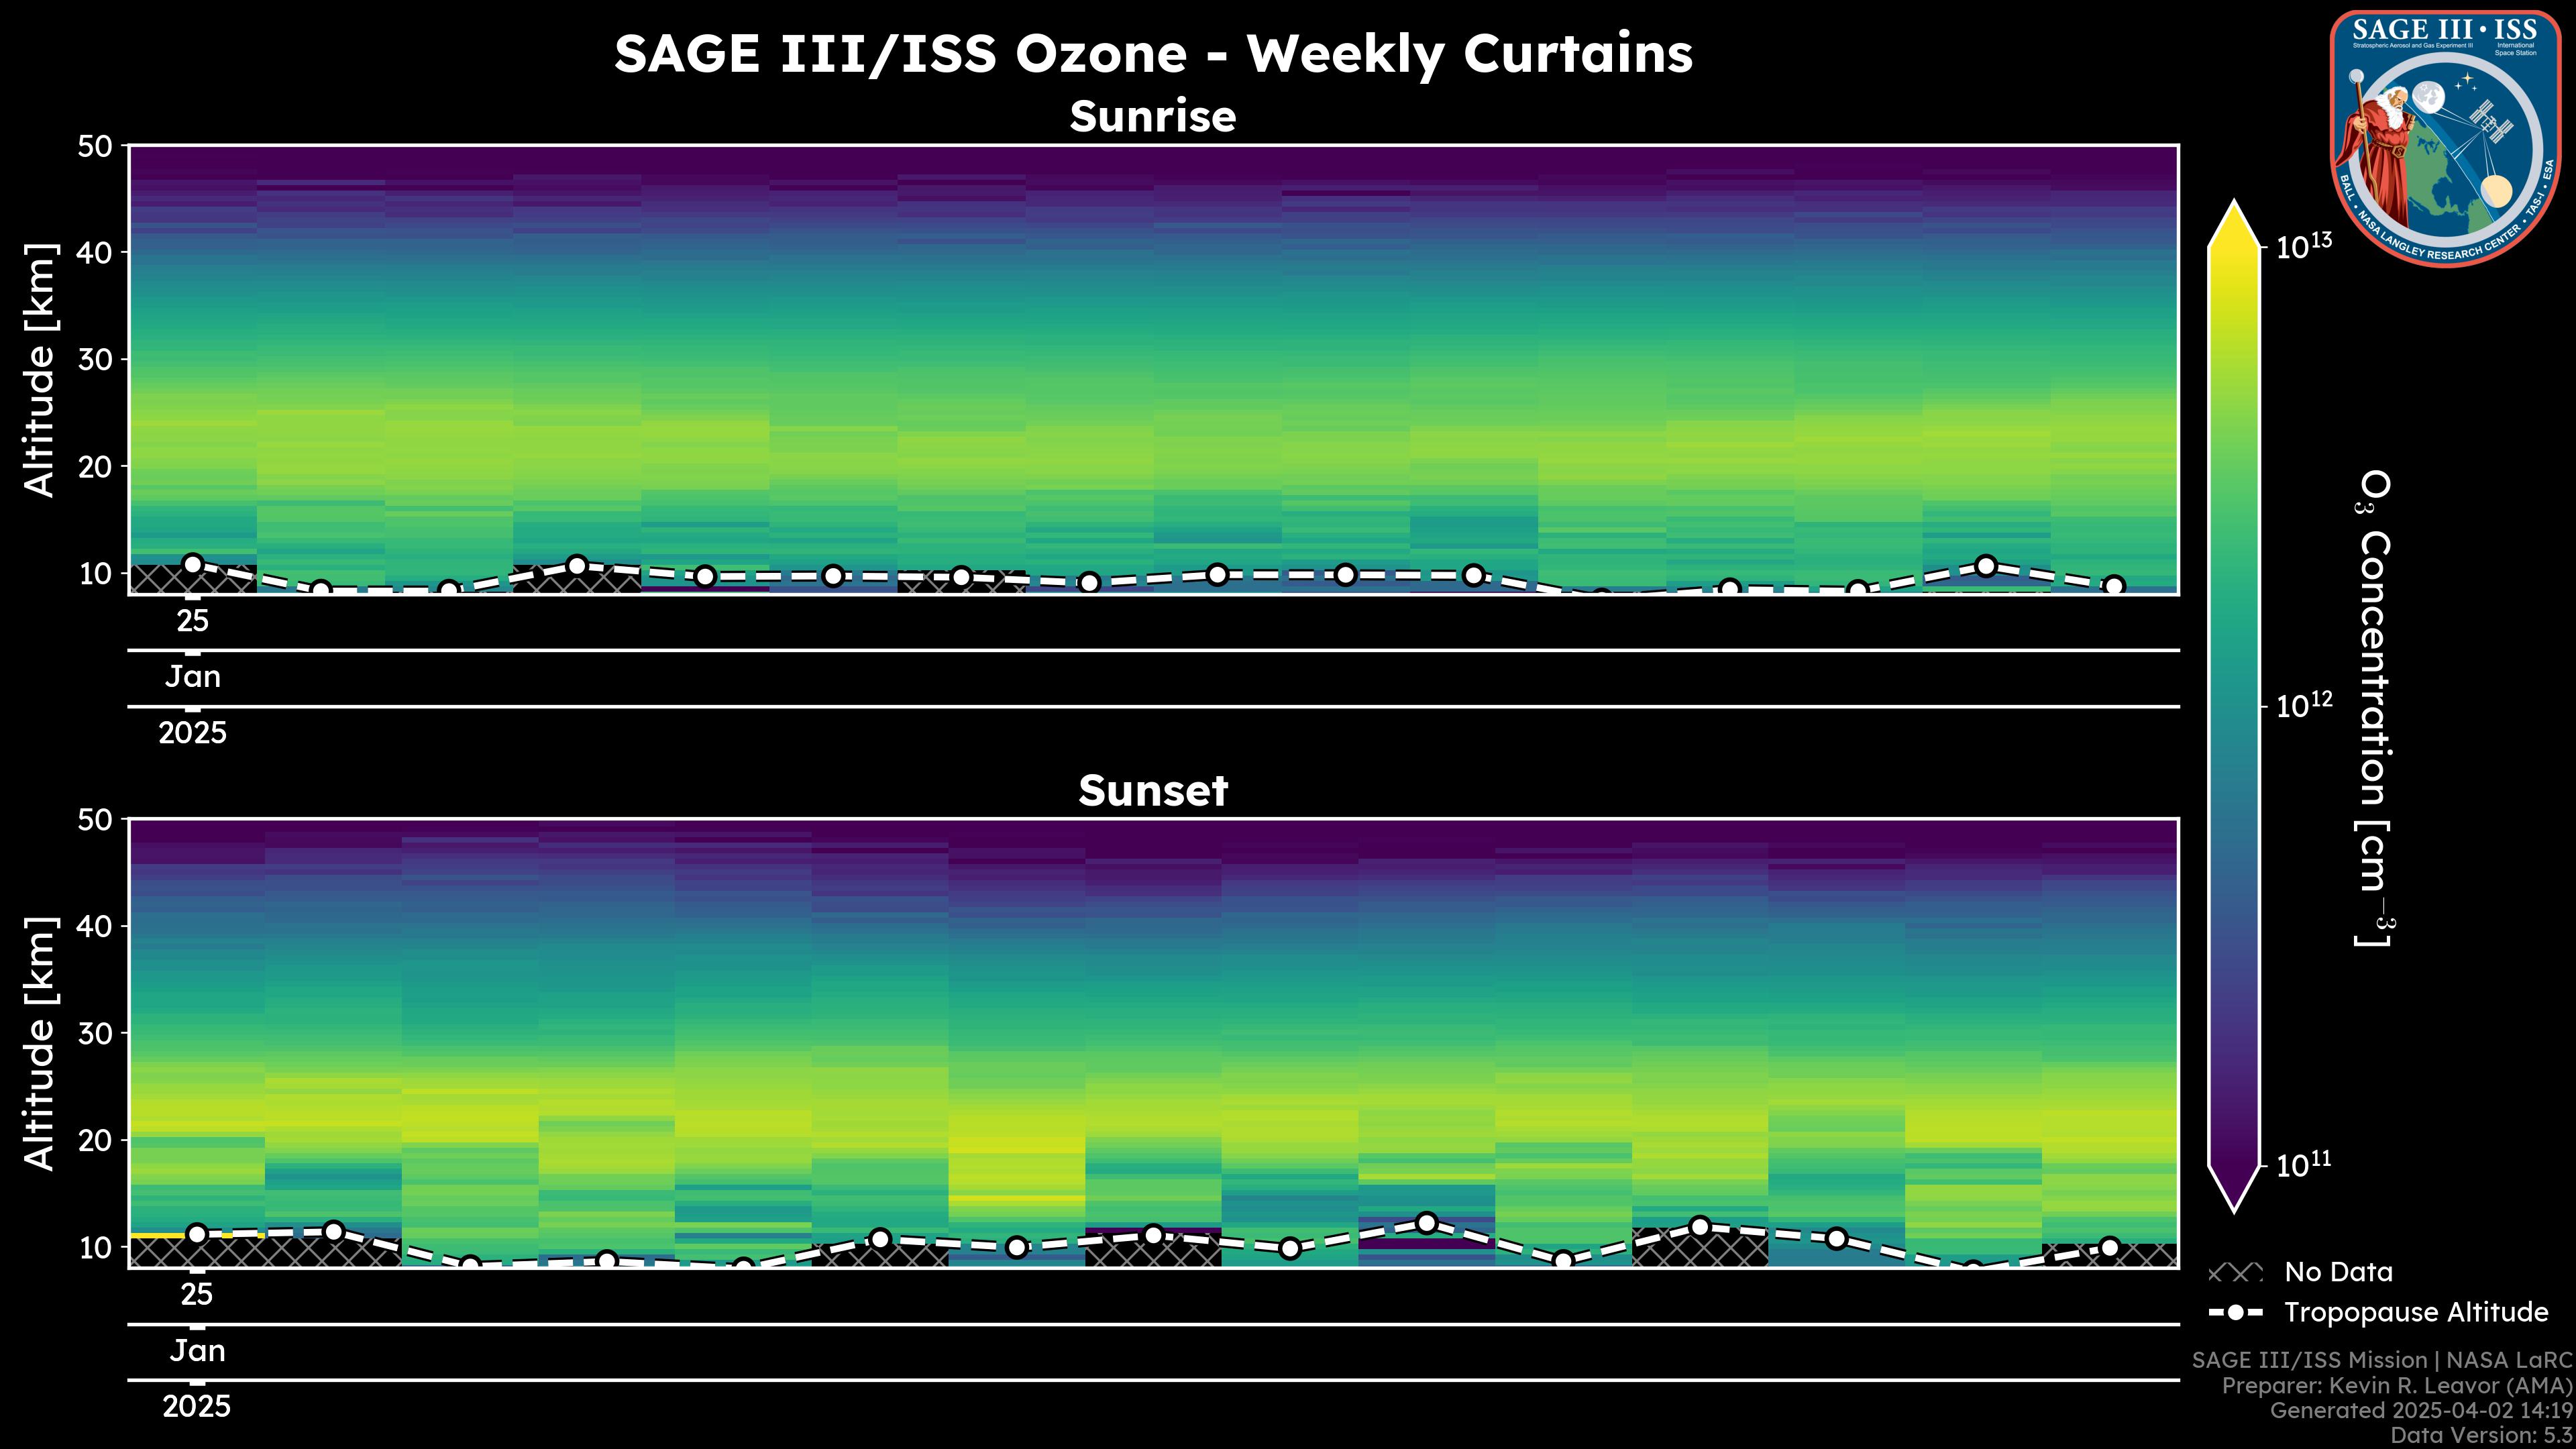The width and height of the screenshot is (2576, 1449).
Task: Click first tropopause marker in Sunrise plot
Action: tap(193, 564)
